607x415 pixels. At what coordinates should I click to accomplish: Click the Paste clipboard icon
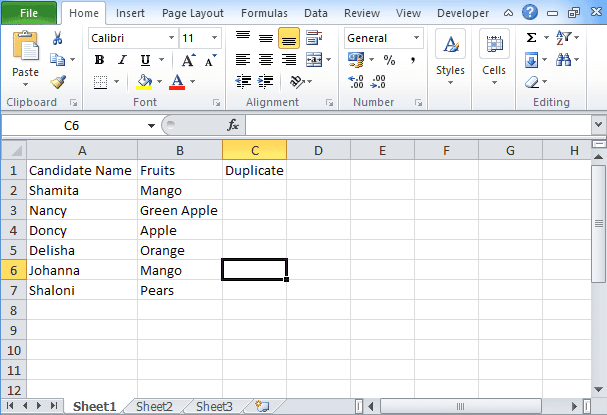(25, 46)
